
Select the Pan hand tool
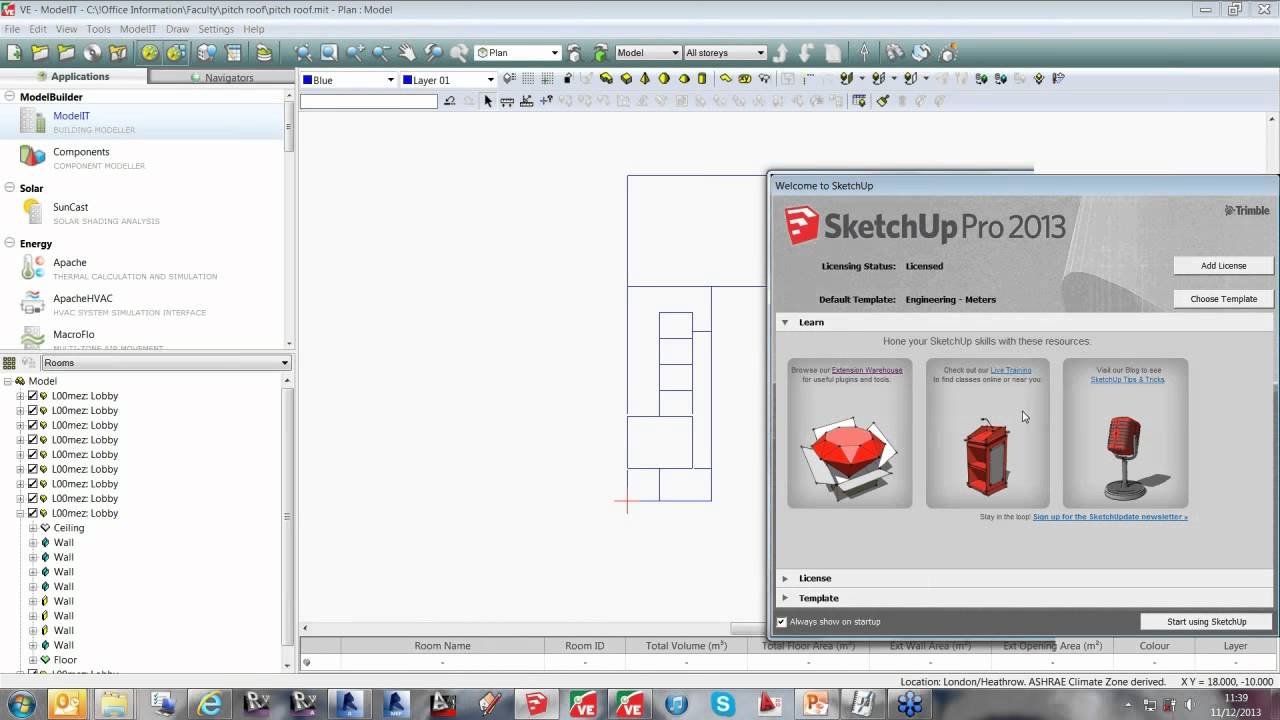[407, 53]
